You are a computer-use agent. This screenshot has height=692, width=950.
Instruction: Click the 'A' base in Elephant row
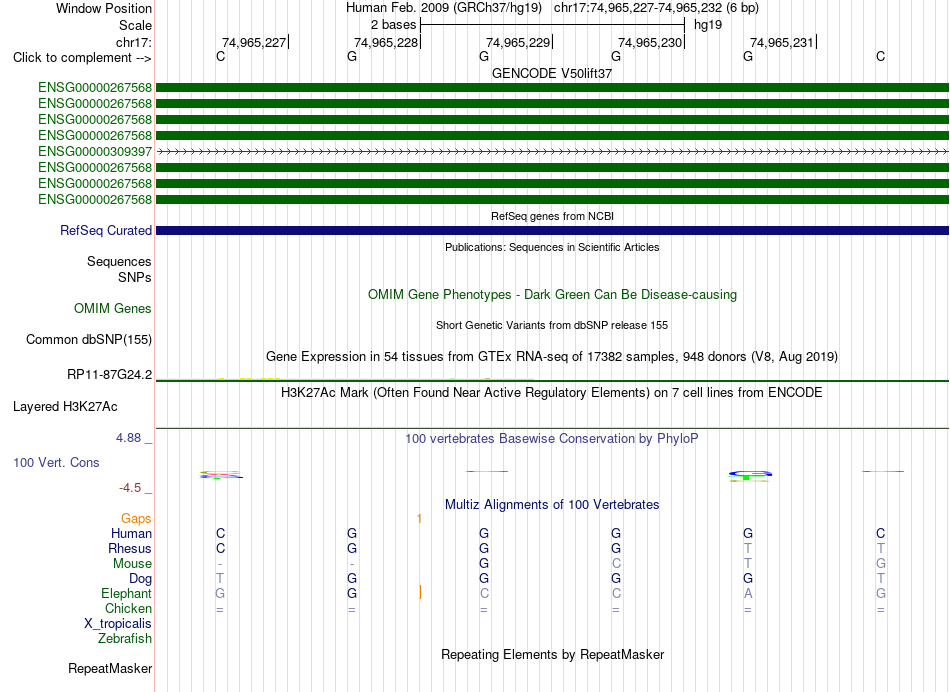748,594
